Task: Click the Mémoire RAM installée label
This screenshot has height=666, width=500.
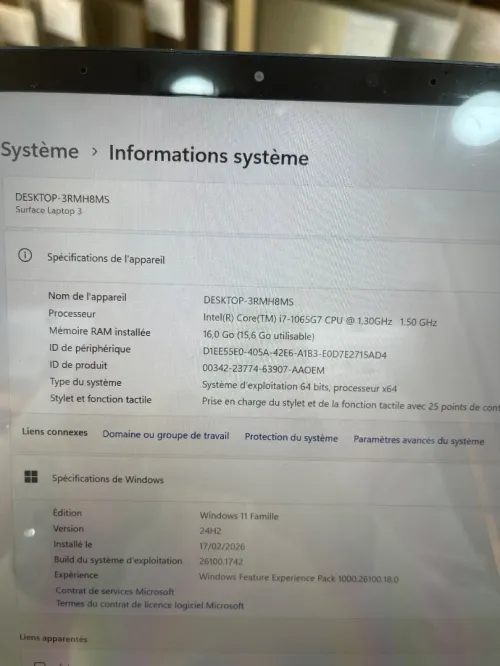Action: pyautogui.click(x=99, y=331)
